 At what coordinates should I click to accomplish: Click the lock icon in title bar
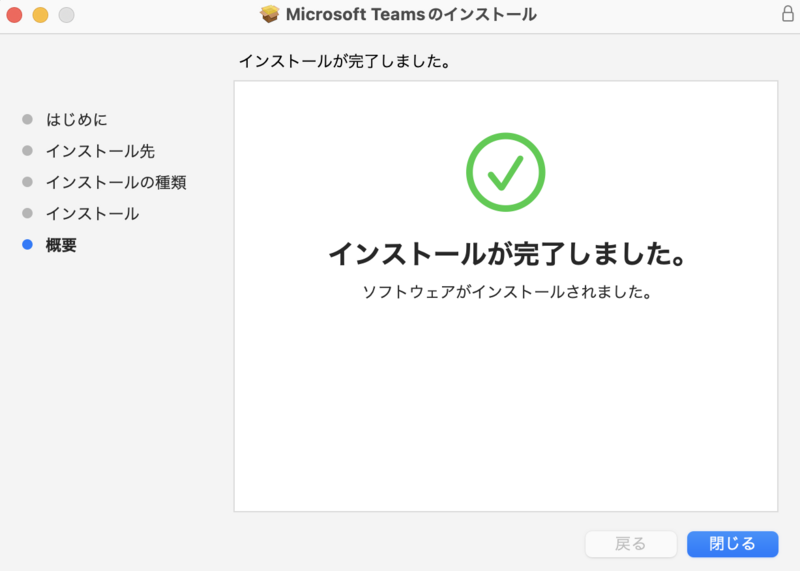787,14
